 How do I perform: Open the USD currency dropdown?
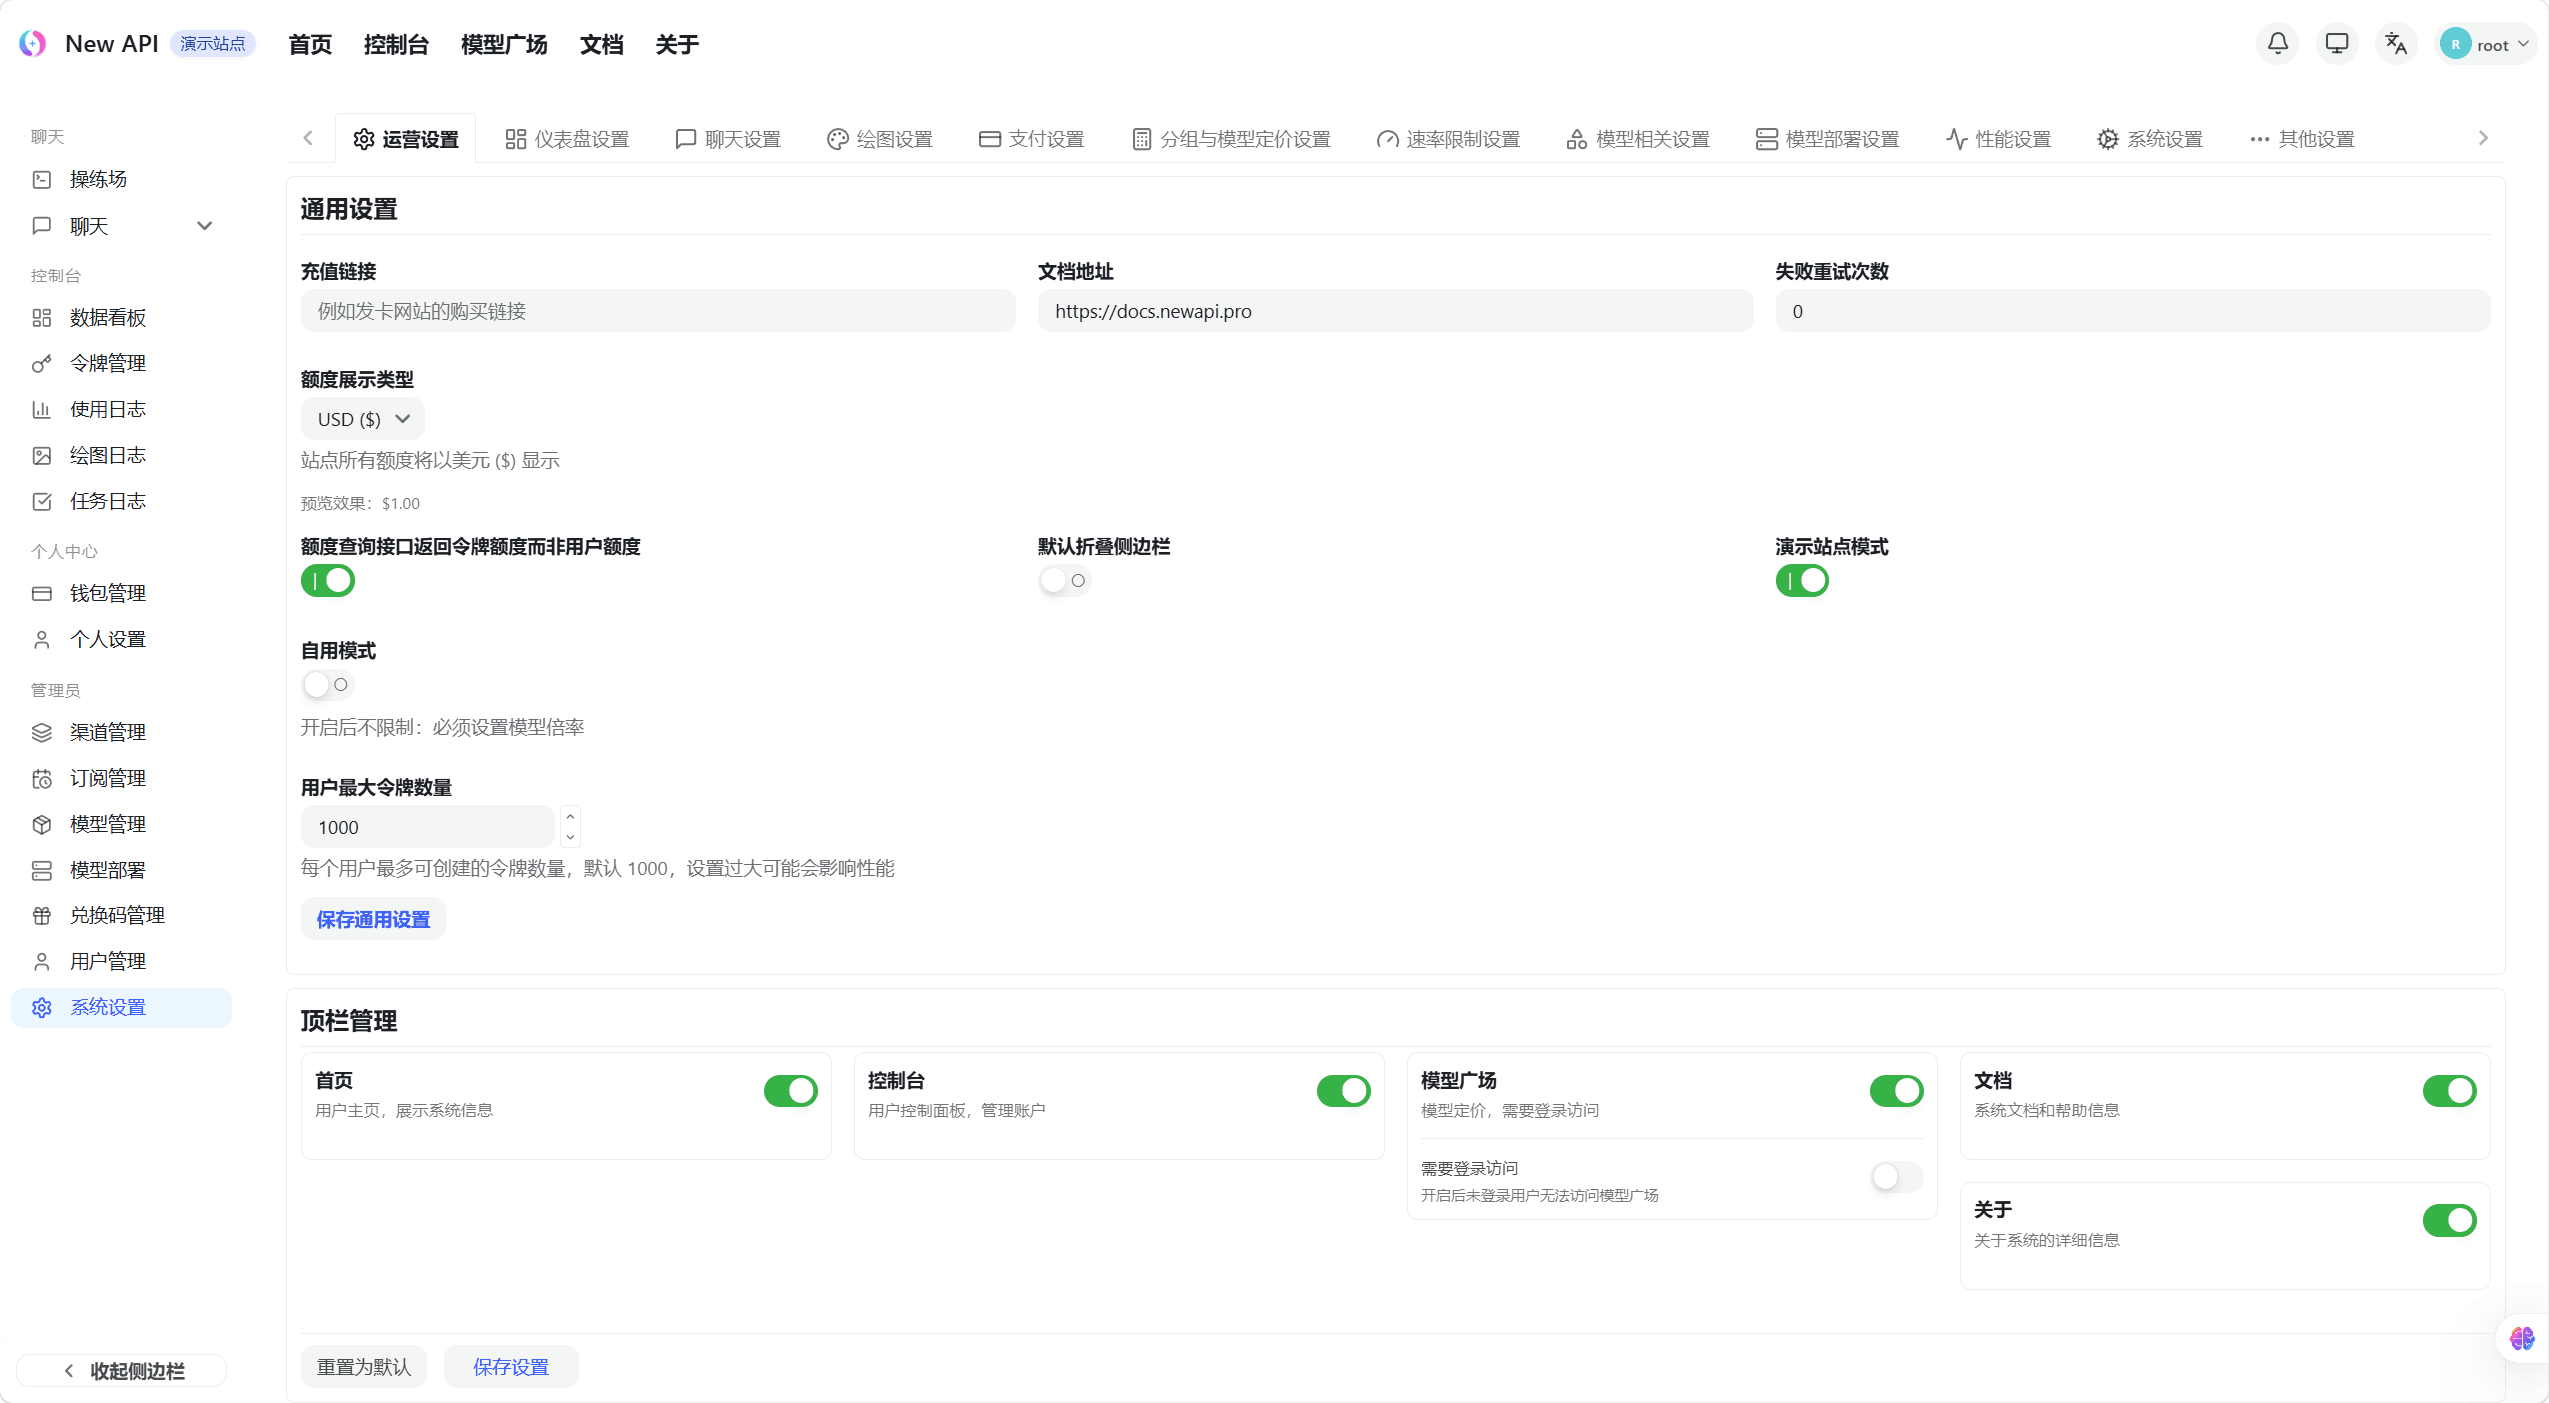click(362, 418)
